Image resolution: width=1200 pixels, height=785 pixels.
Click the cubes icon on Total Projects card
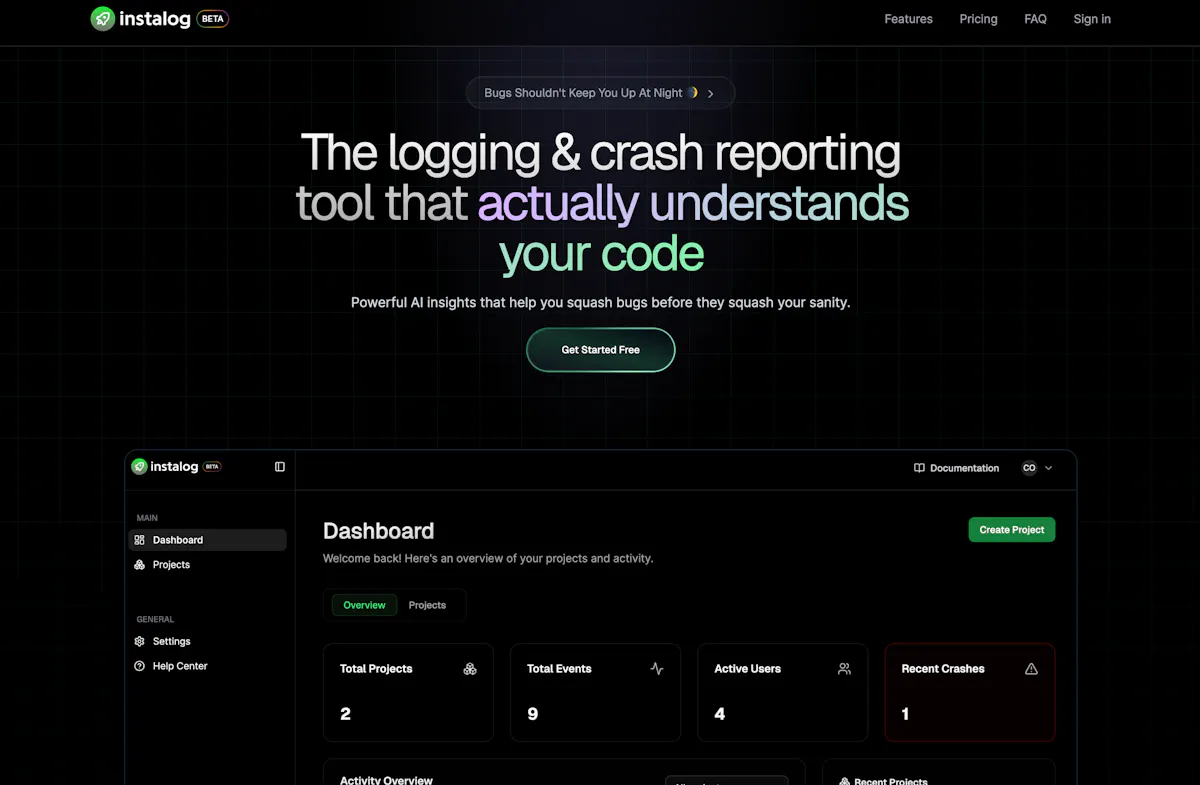pyautogui.click(x=470, y=669)
